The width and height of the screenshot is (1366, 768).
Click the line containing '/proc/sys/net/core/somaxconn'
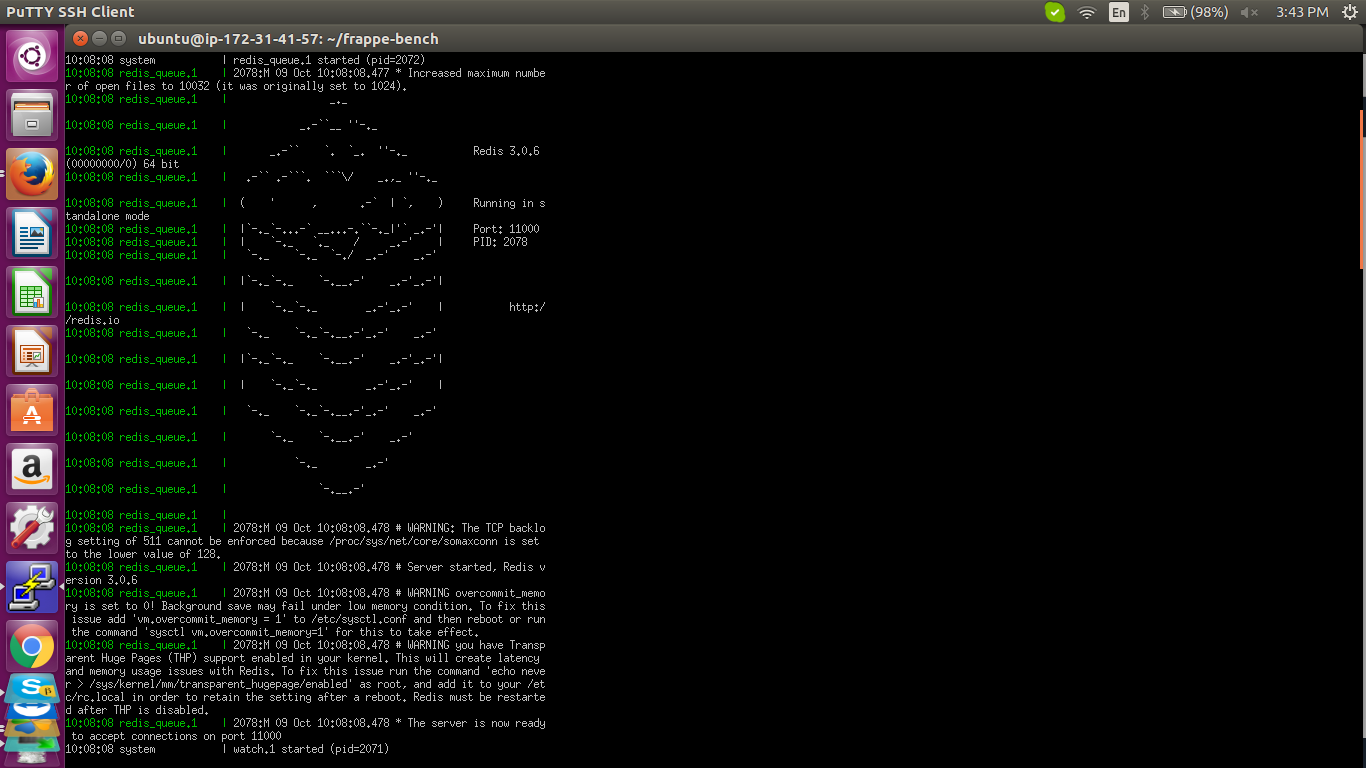coord(302,541)
